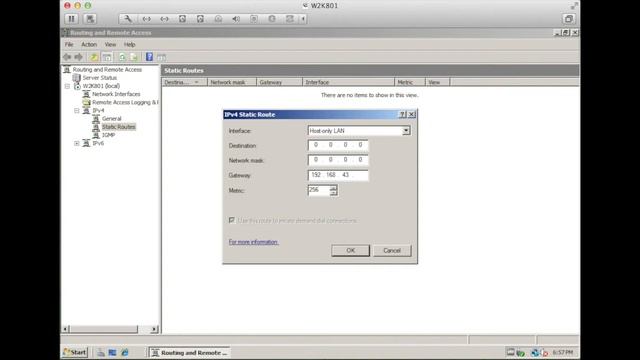
Task: Go back using the MMC back arrow
Action: tap(67, 57)
